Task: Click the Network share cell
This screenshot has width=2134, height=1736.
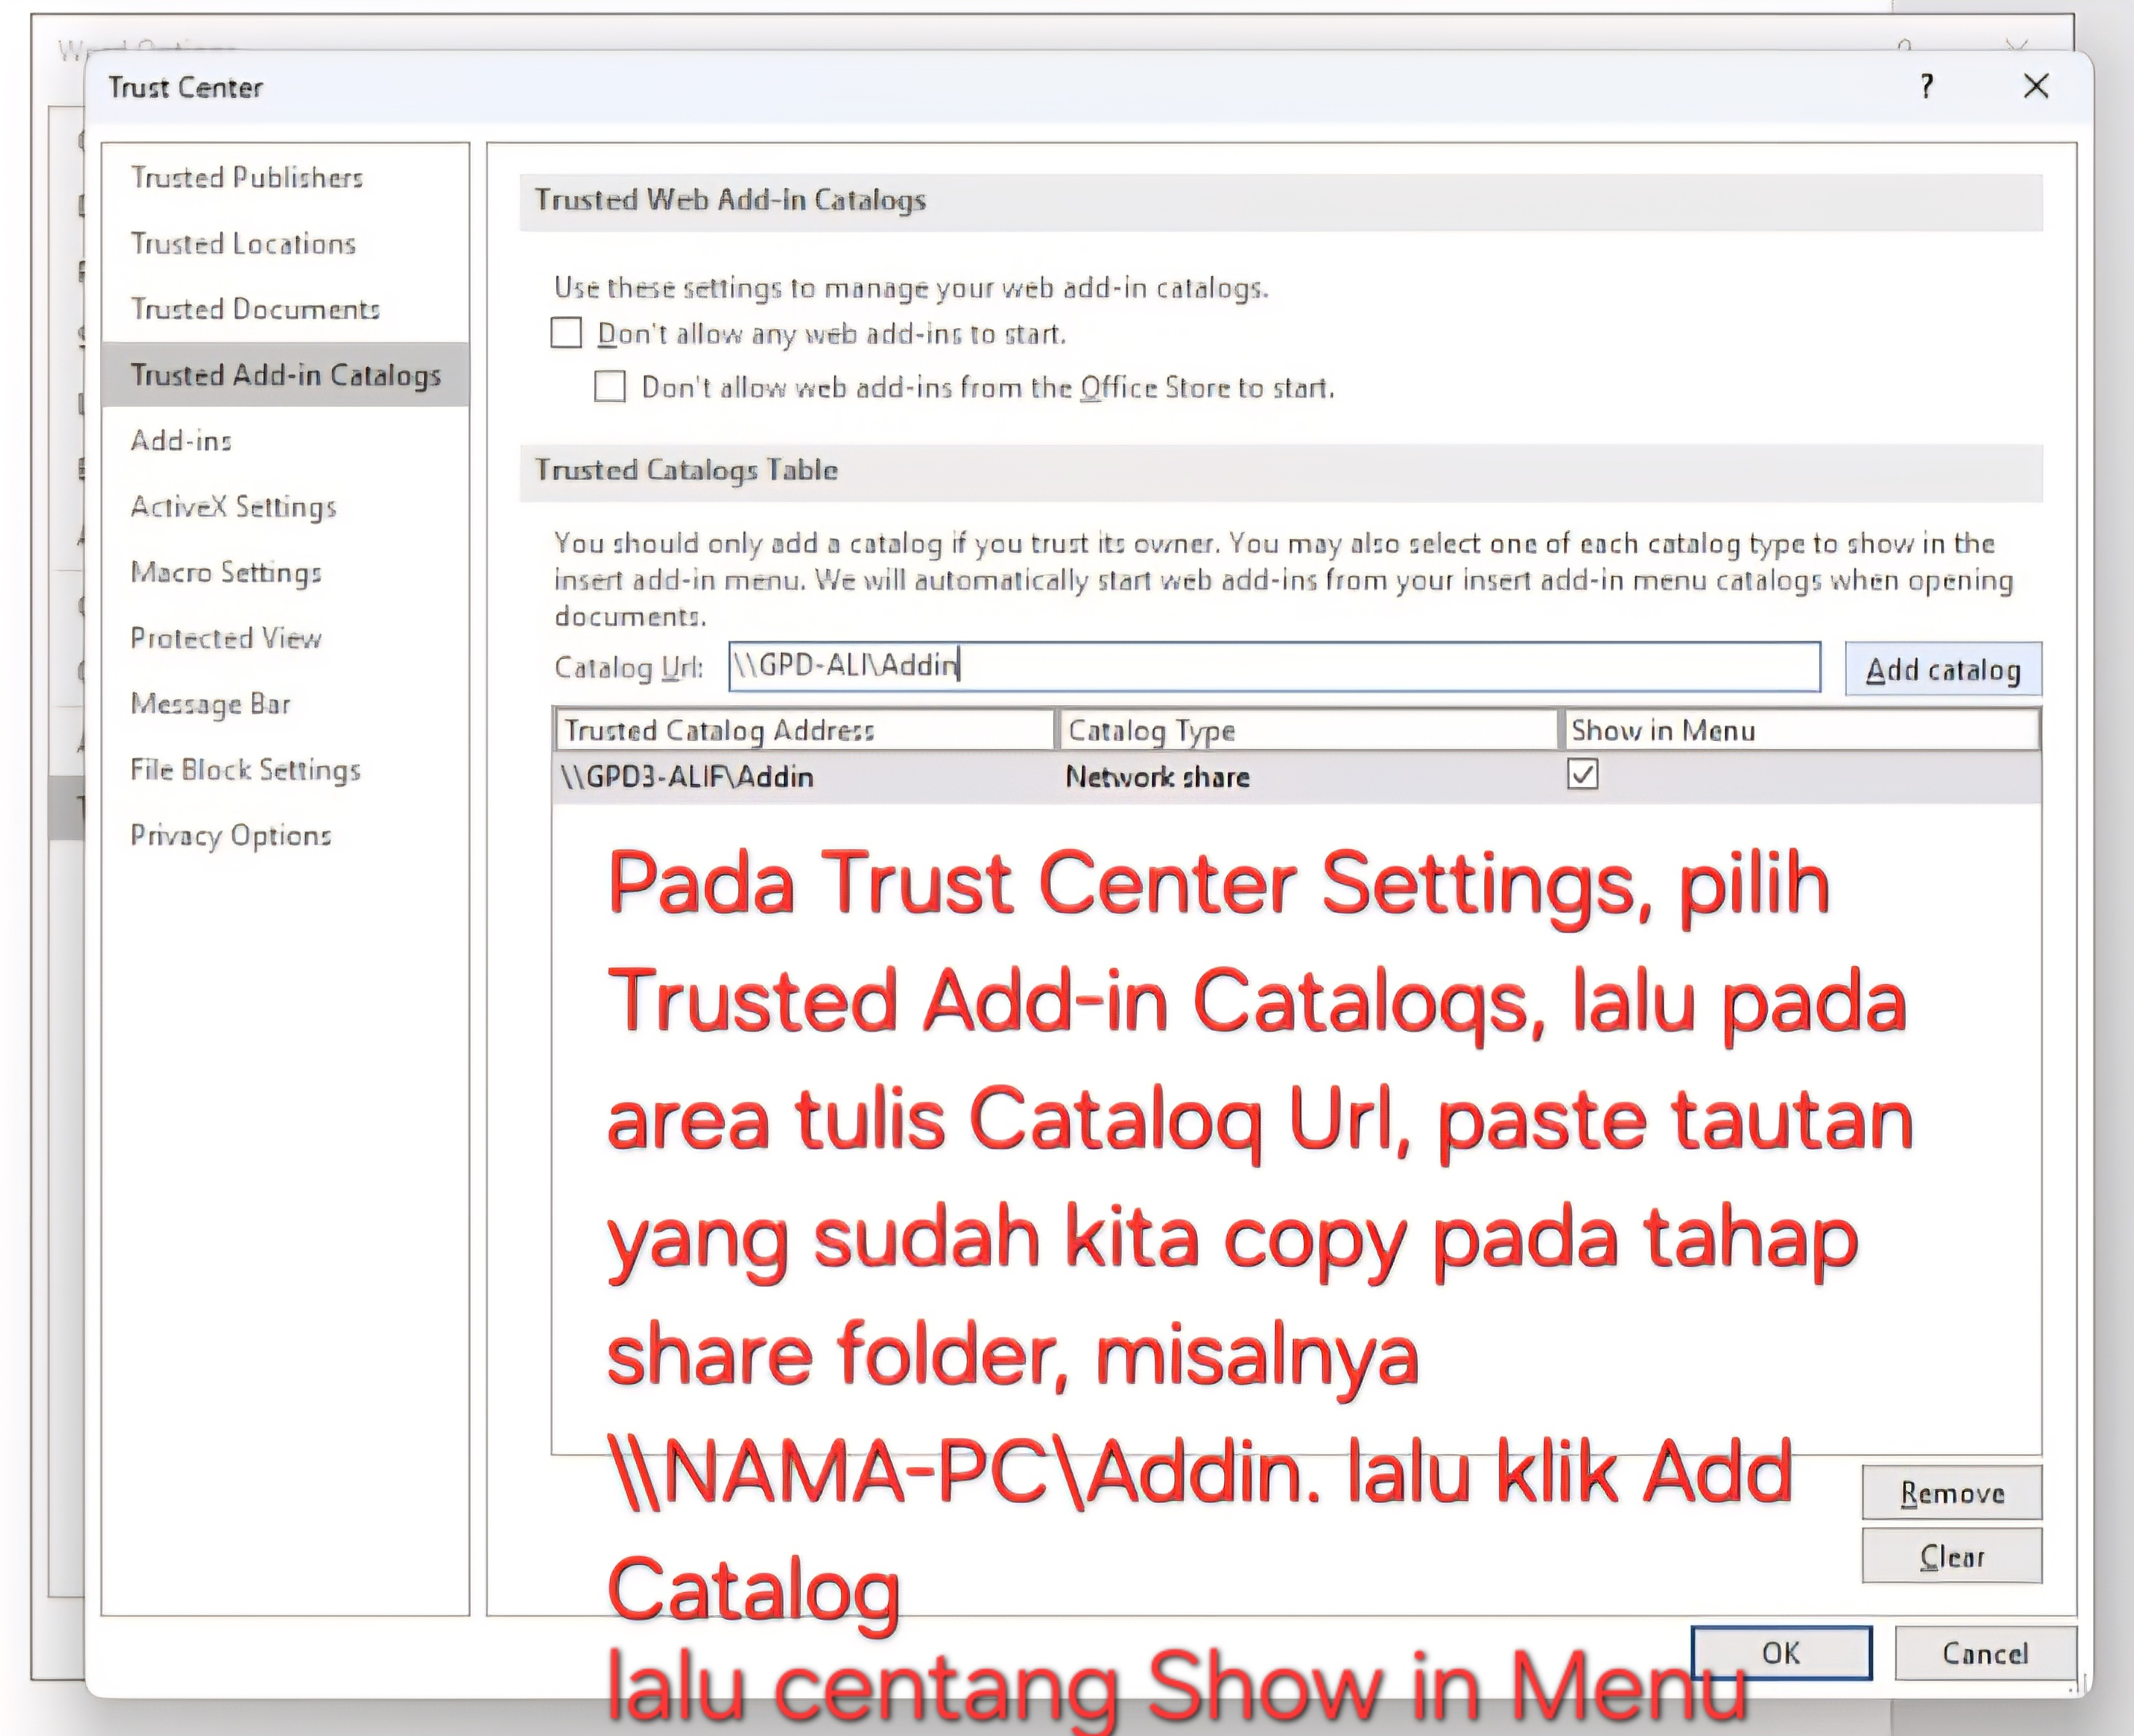Action: click(x=1157, y=777)
